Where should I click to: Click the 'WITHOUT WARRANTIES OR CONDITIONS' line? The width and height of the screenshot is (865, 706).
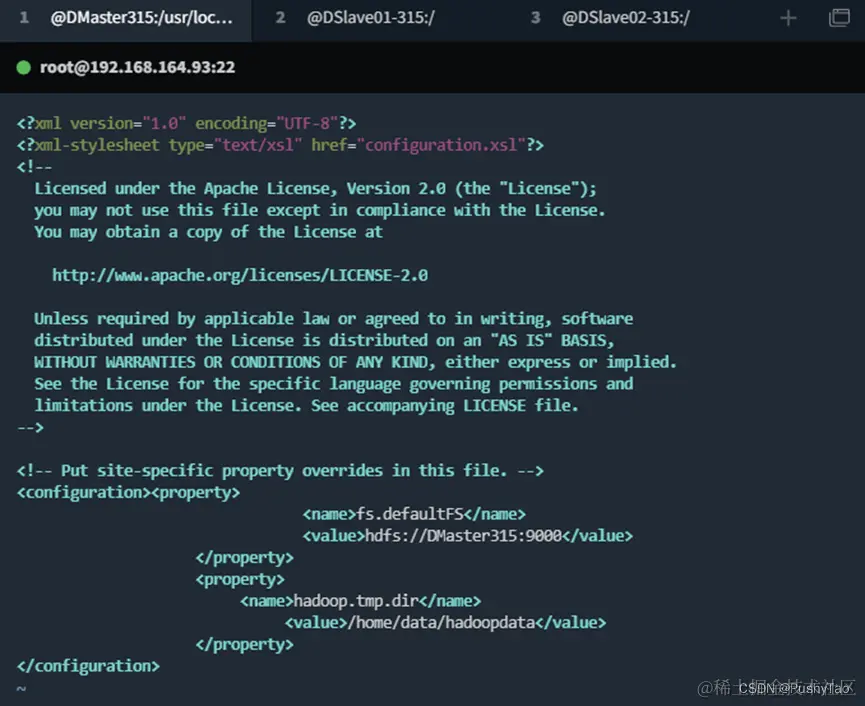tap(355, 362)
